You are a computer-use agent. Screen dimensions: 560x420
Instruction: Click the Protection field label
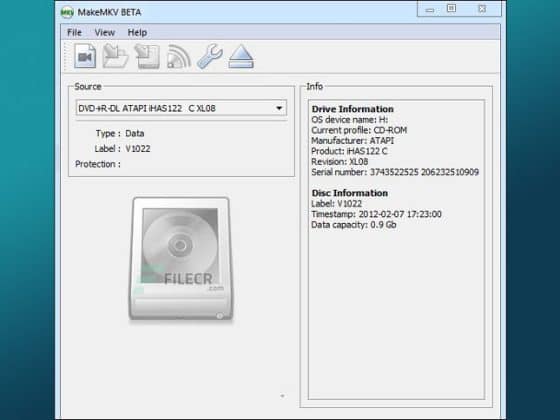(98, 164)
